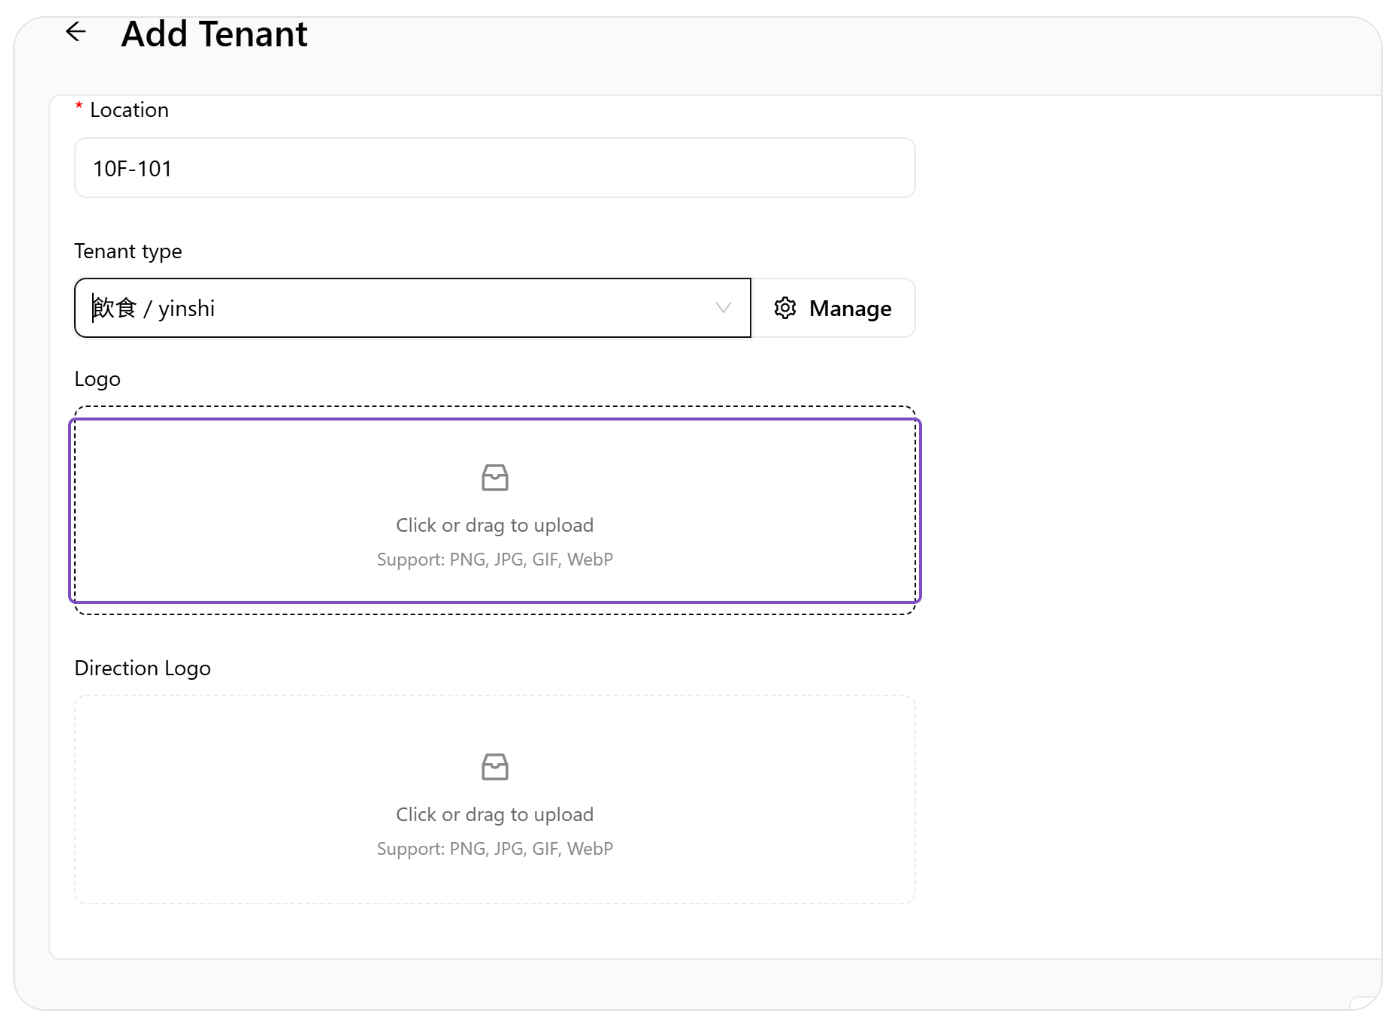Click the Logo upload drop area
Screen dimensions: 1392x1018
pyautogui.click(x=495, y=511)
